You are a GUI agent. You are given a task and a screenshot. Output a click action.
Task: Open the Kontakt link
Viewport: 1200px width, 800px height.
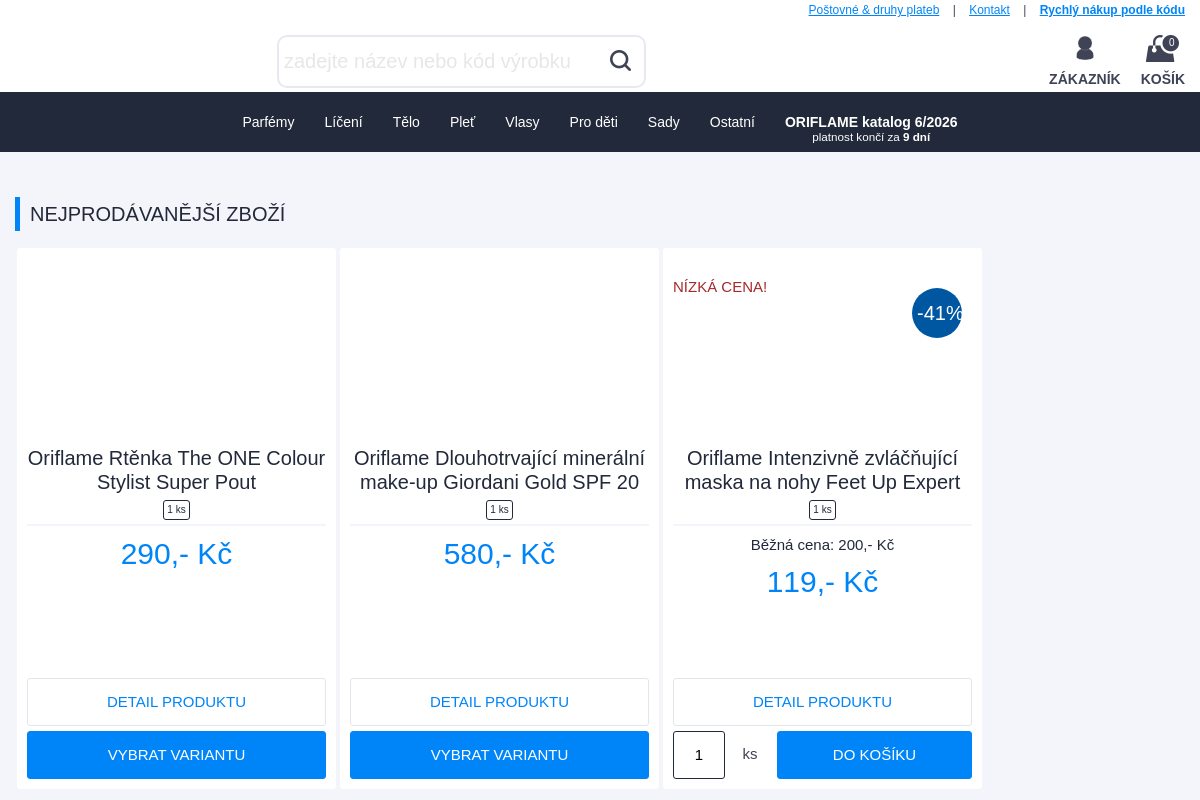coord(989,10)
